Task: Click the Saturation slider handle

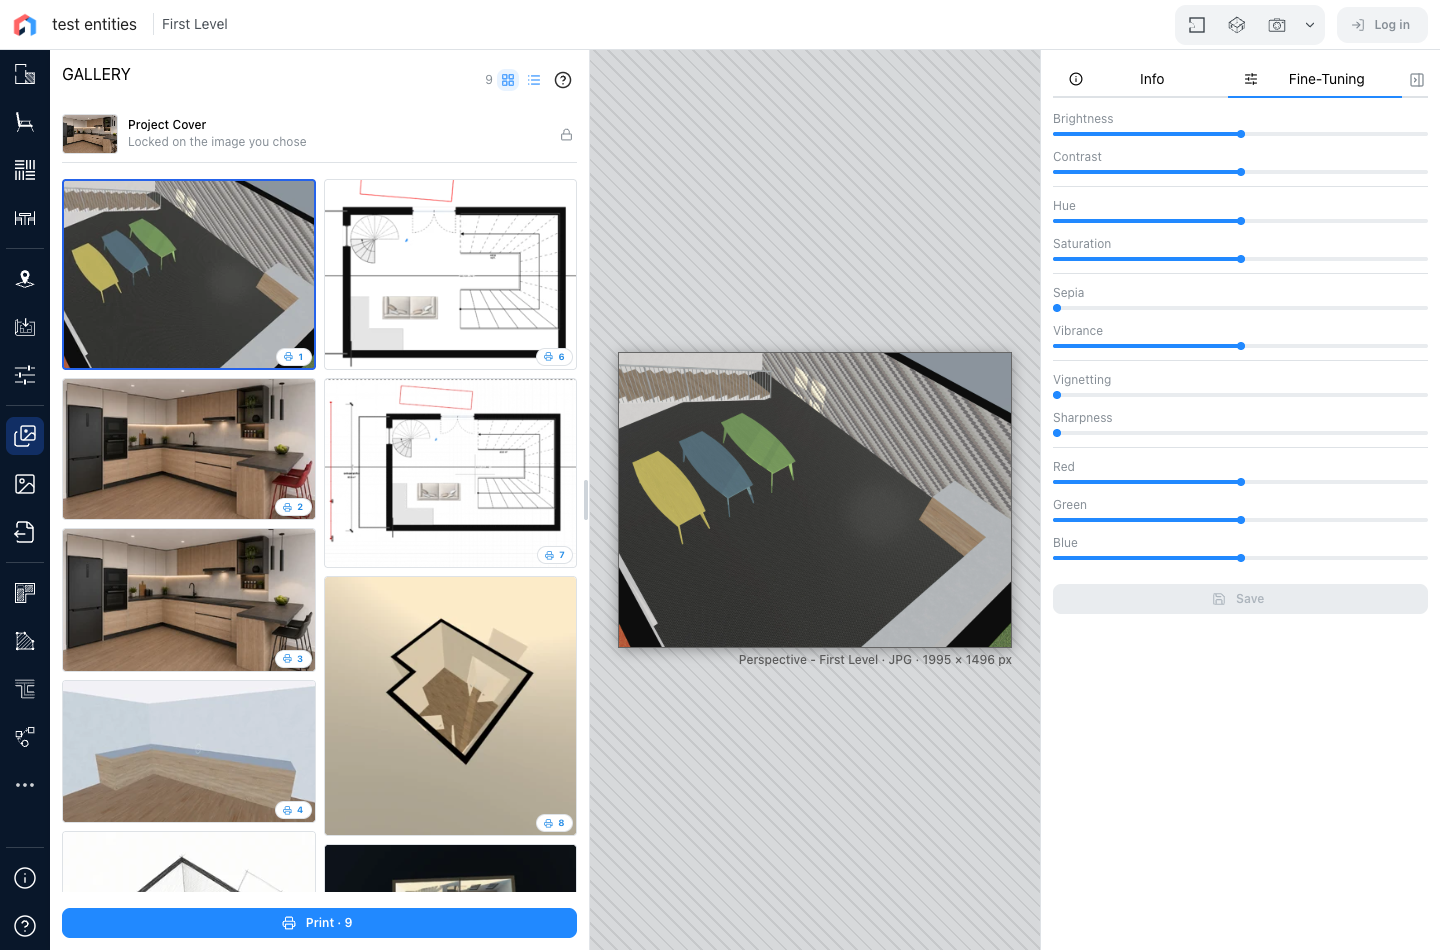Action: point(1241,259)
